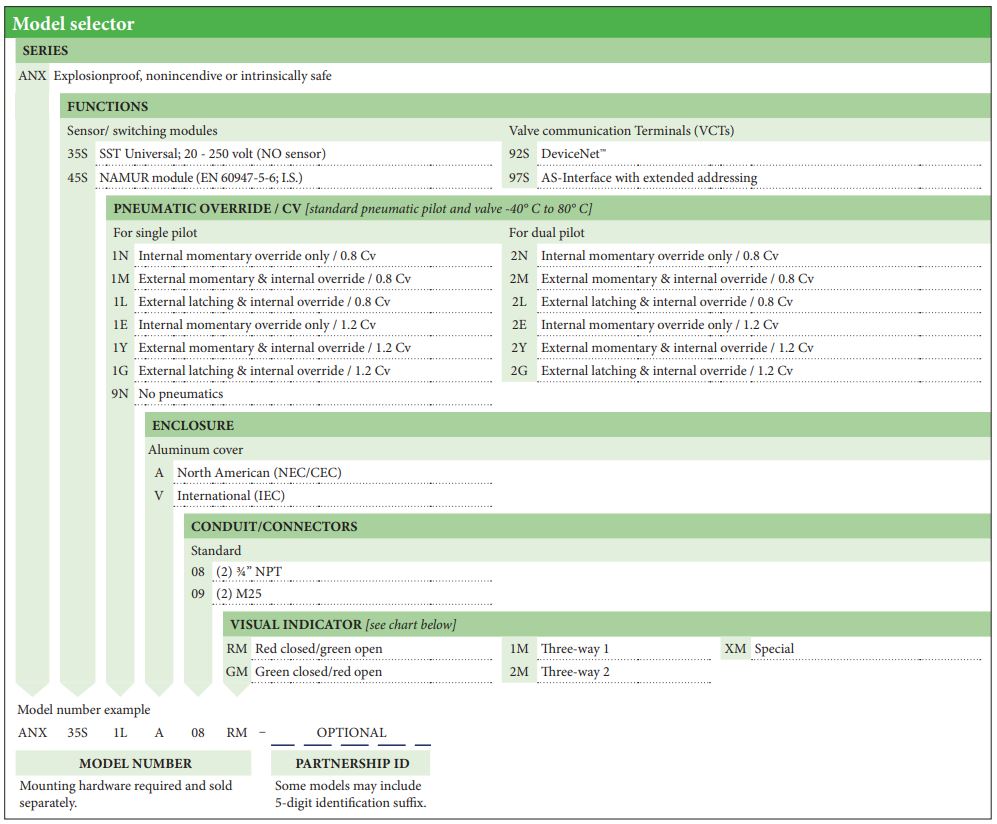Click the Model selector title header
Image resolution: width=997 pixels, height=824 pixels.
tap(73, 23)
